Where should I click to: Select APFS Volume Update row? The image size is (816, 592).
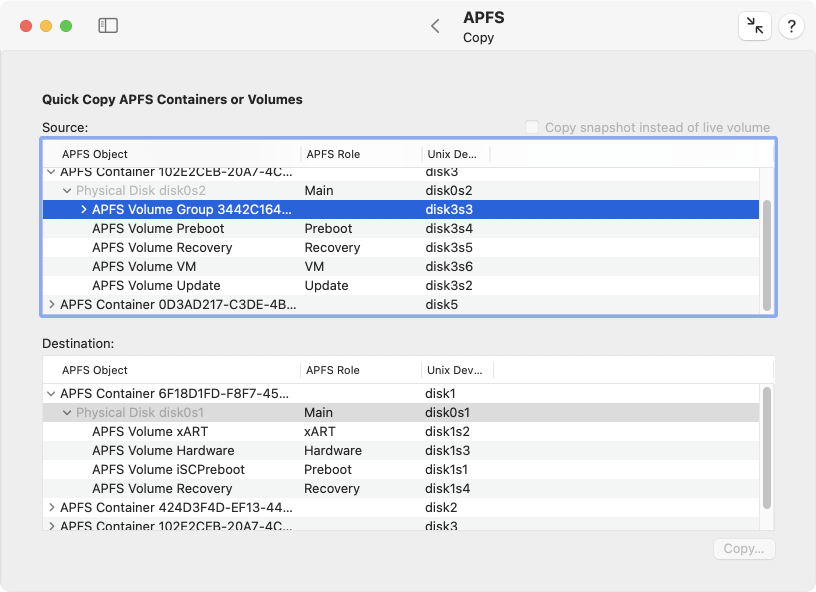401,286
